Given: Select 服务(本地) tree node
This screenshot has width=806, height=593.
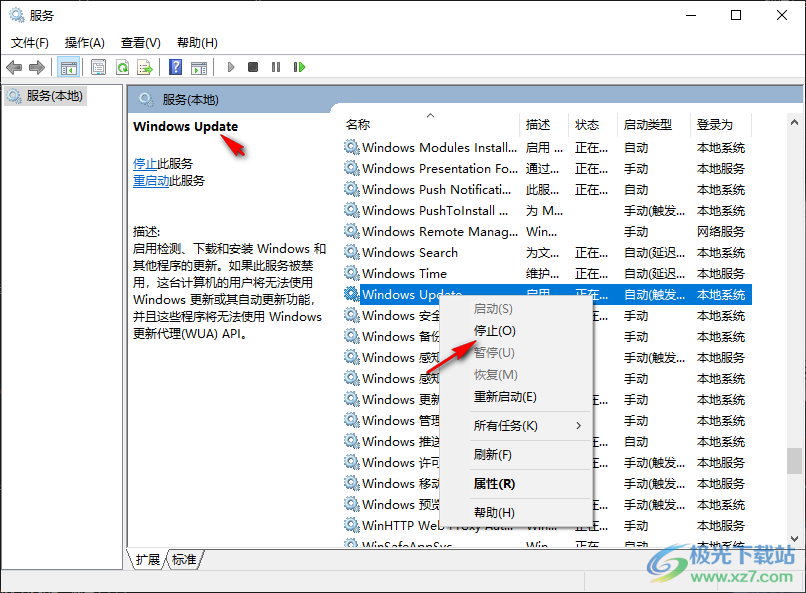Looking at the screenshot, I should (45, 96).
